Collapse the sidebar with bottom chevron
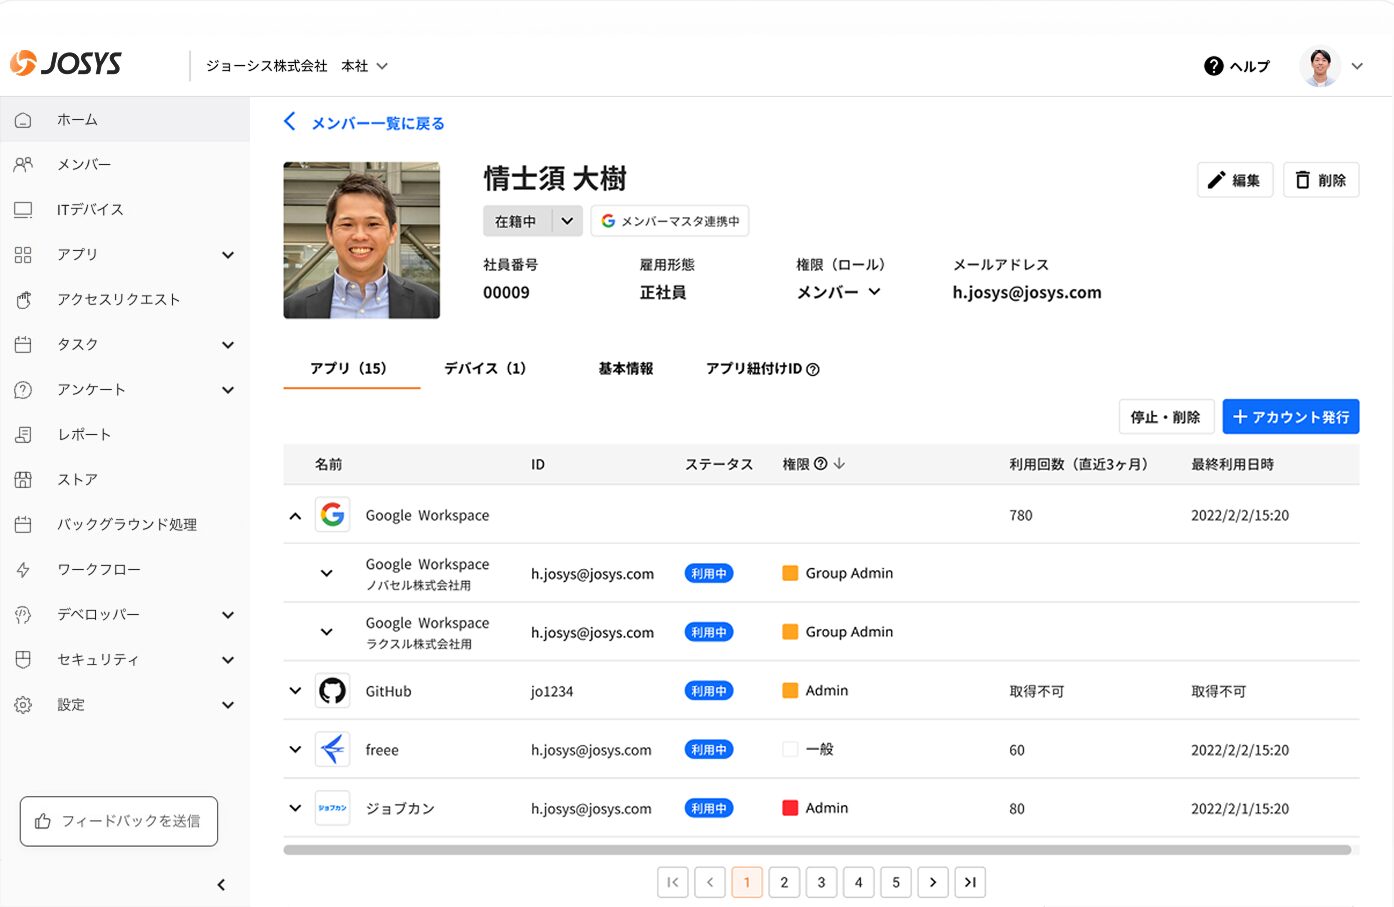Viewport: 1394px width, 907px height. (x=221, y=885)
